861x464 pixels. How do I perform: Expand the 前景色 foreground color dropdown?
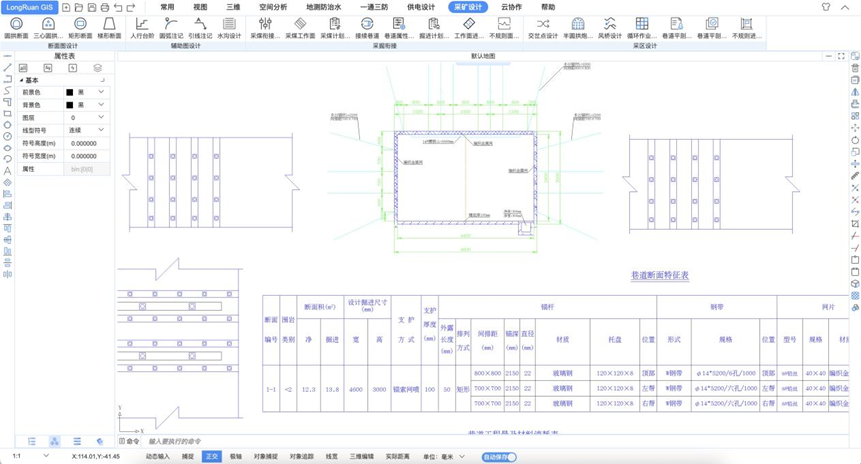pos(101,92)
